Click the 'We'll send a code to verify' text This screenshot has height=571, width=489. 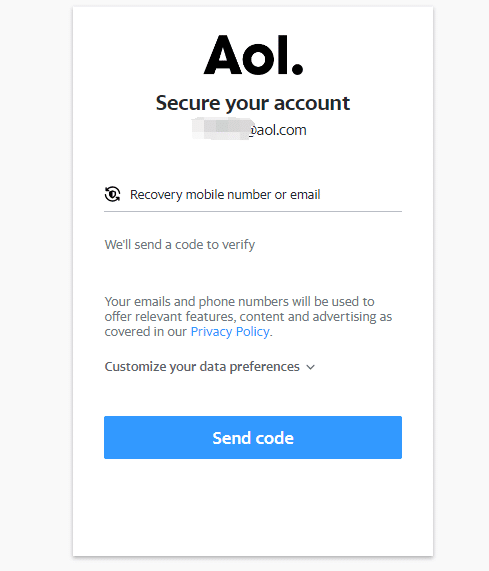coord(180,244)
